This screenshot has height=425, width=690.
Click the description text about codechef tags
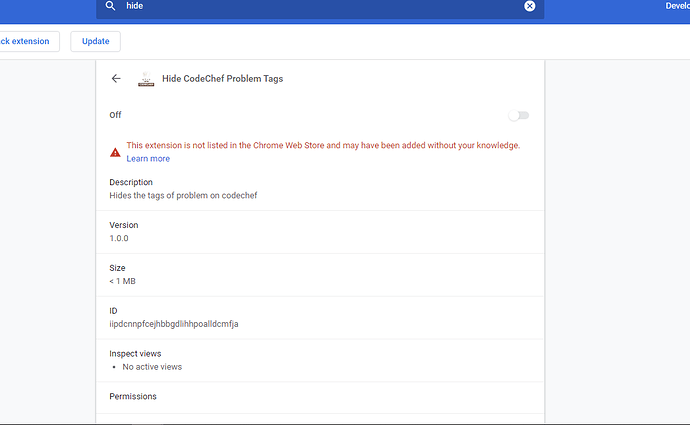[183, 195]
